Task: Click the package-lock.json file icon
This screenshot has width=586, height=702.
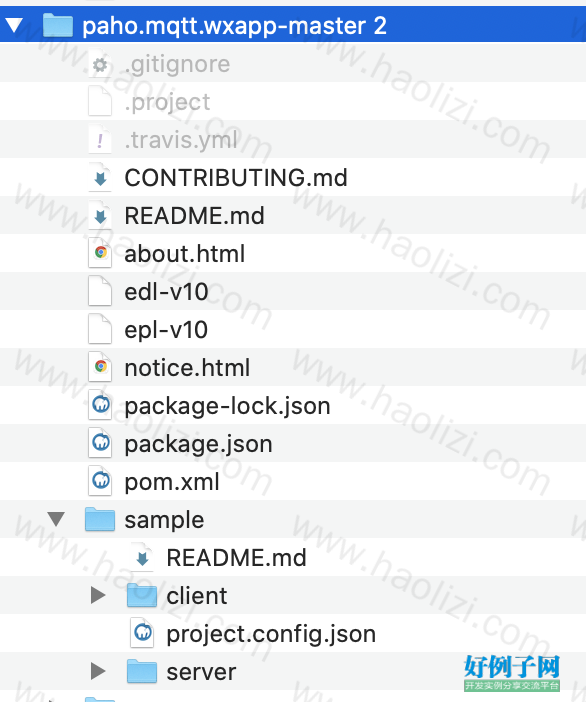Action: pyautogui.click(x=100, y=406)
